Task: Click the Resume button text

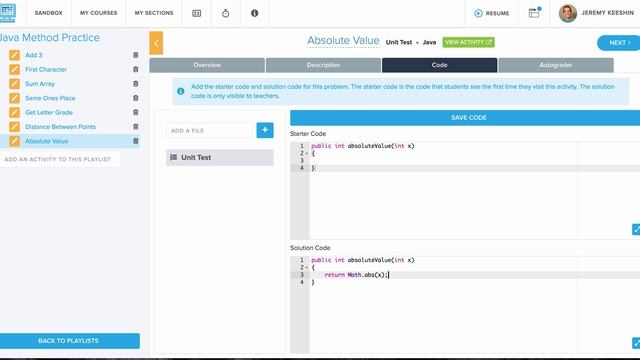Action: click(x=497, y=13)
